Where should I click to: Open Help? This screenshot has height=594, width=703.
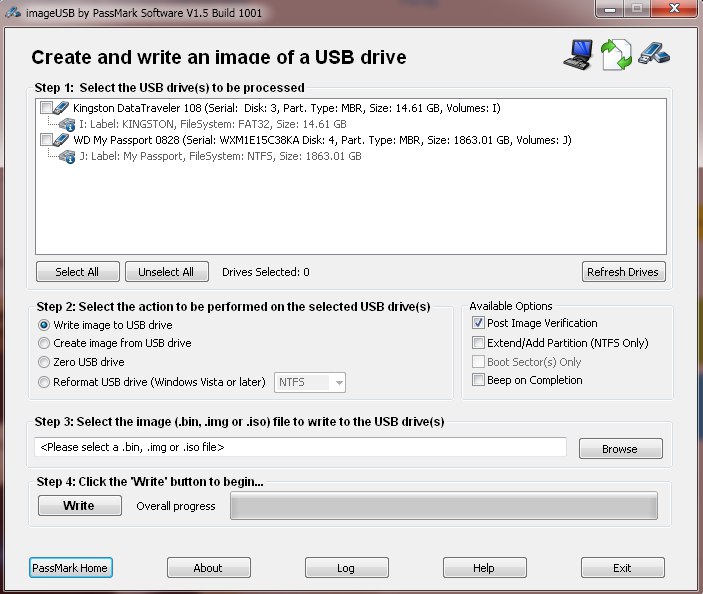coord(485,568)
